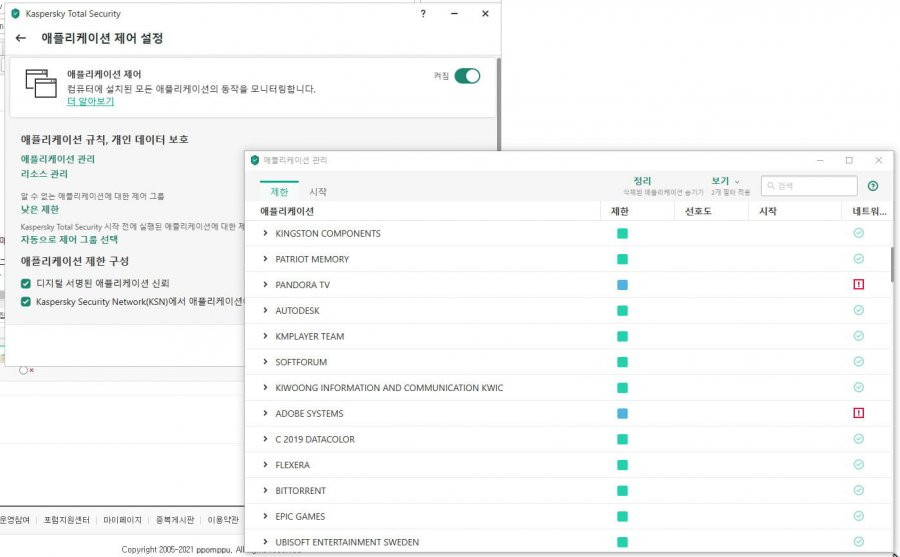Click search magnifier icon in search box
The height and width of the screenshot is (557, 900).
click(x=771, y=186)
